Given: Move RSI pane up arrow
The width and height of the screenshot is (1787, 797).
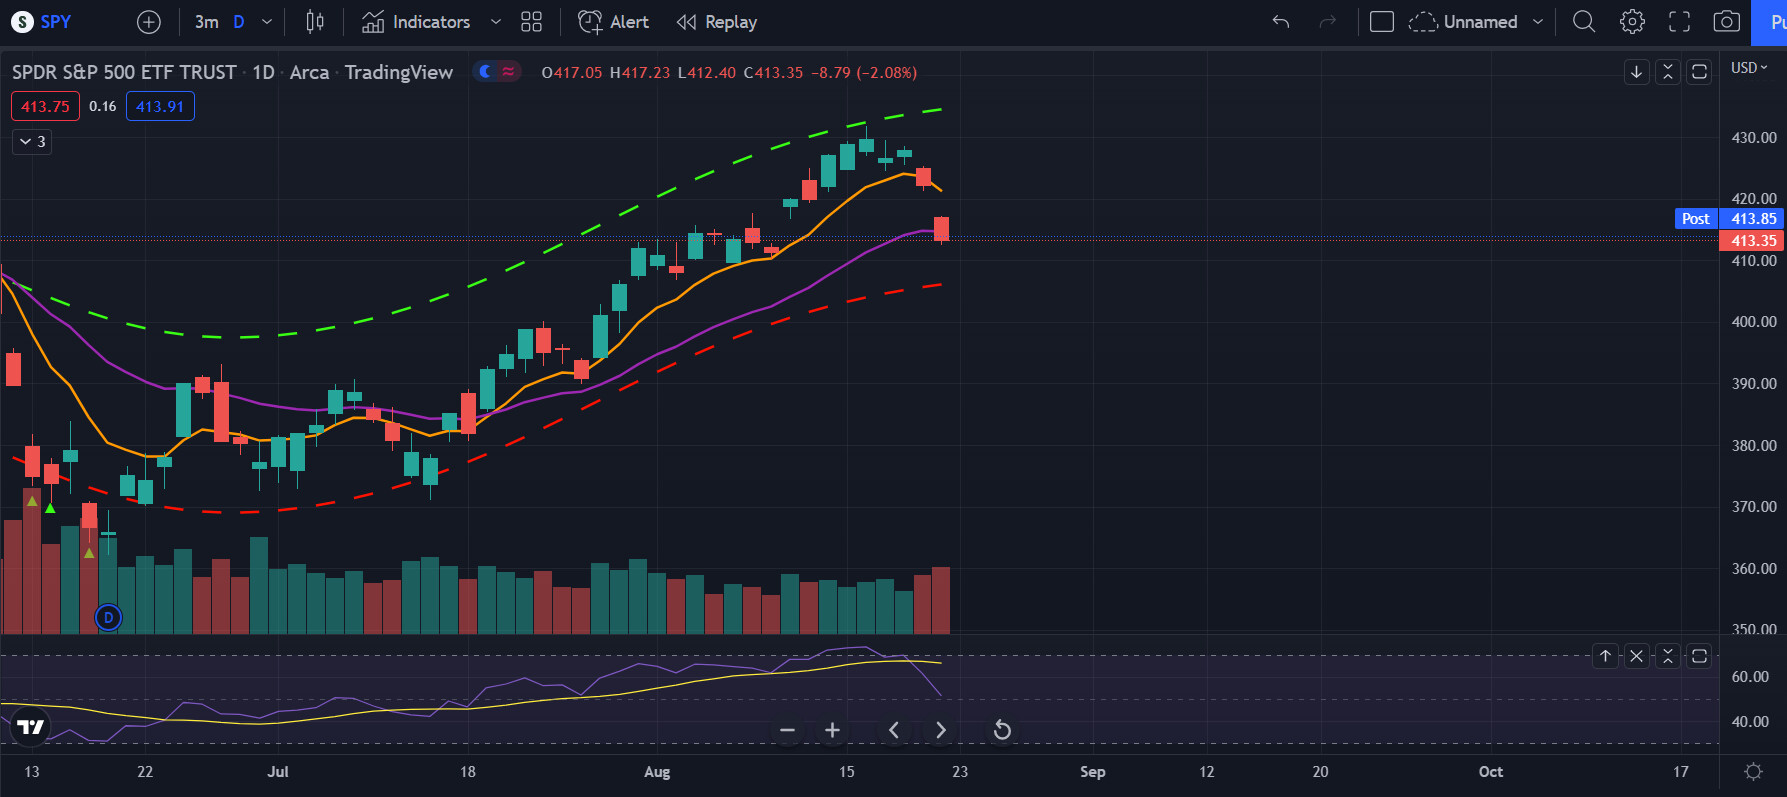Looking at the screenshot, I should point(1605,656).
